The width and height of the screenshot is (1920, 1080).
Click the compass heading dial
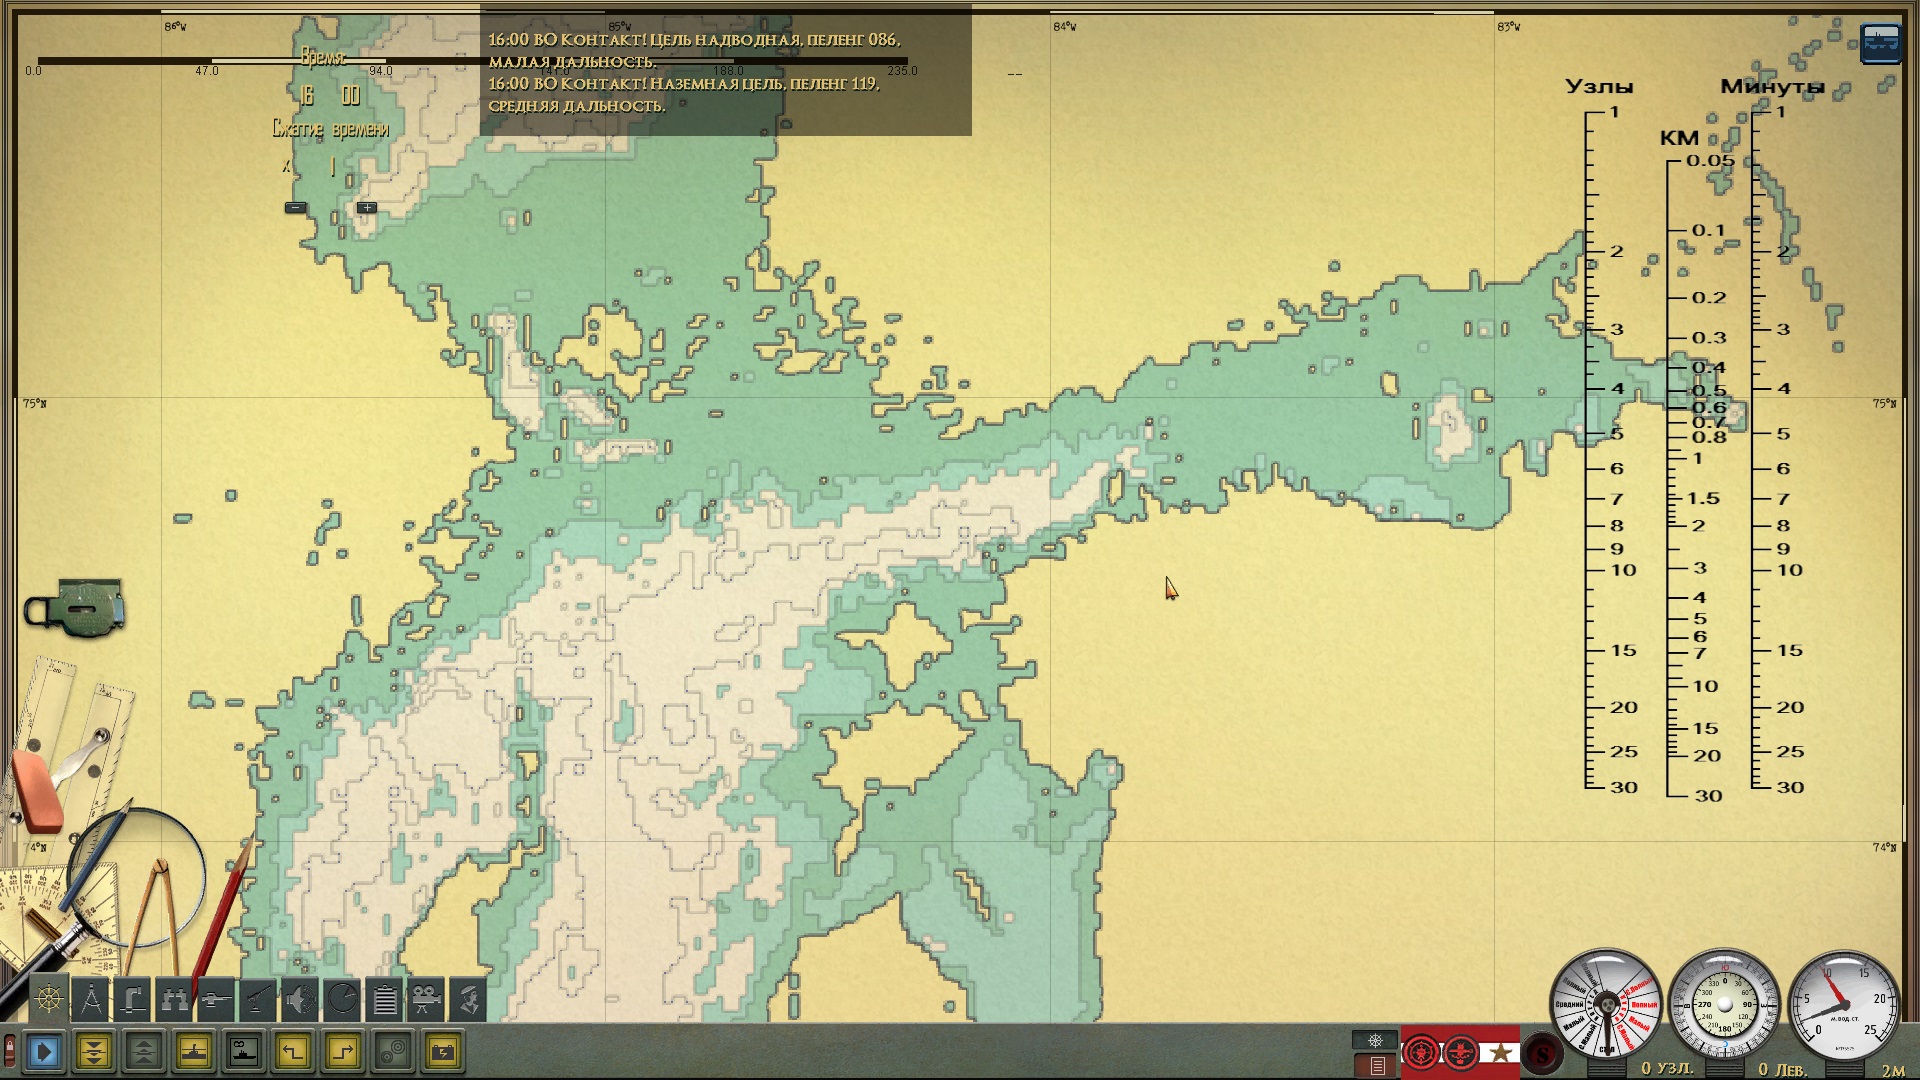click(x=1724, y=1005)
